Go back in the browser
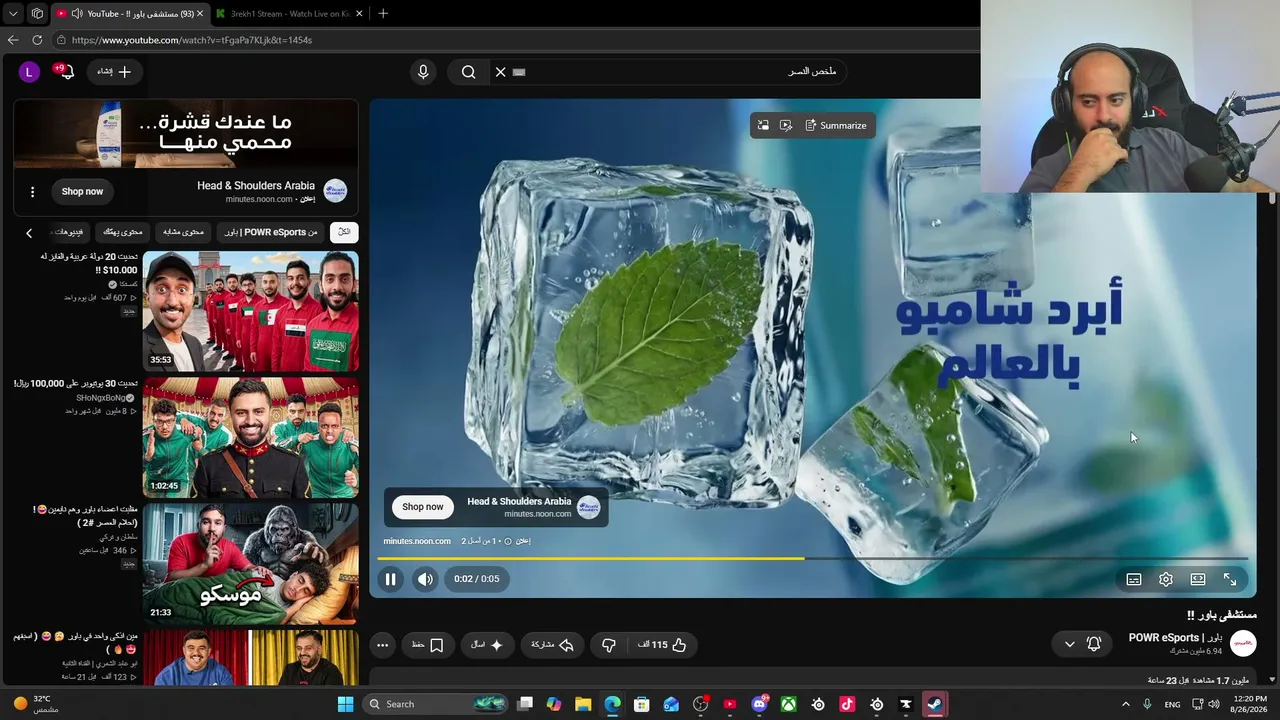The height and width of the screenshot is (720, 1280). coord(13,40)
